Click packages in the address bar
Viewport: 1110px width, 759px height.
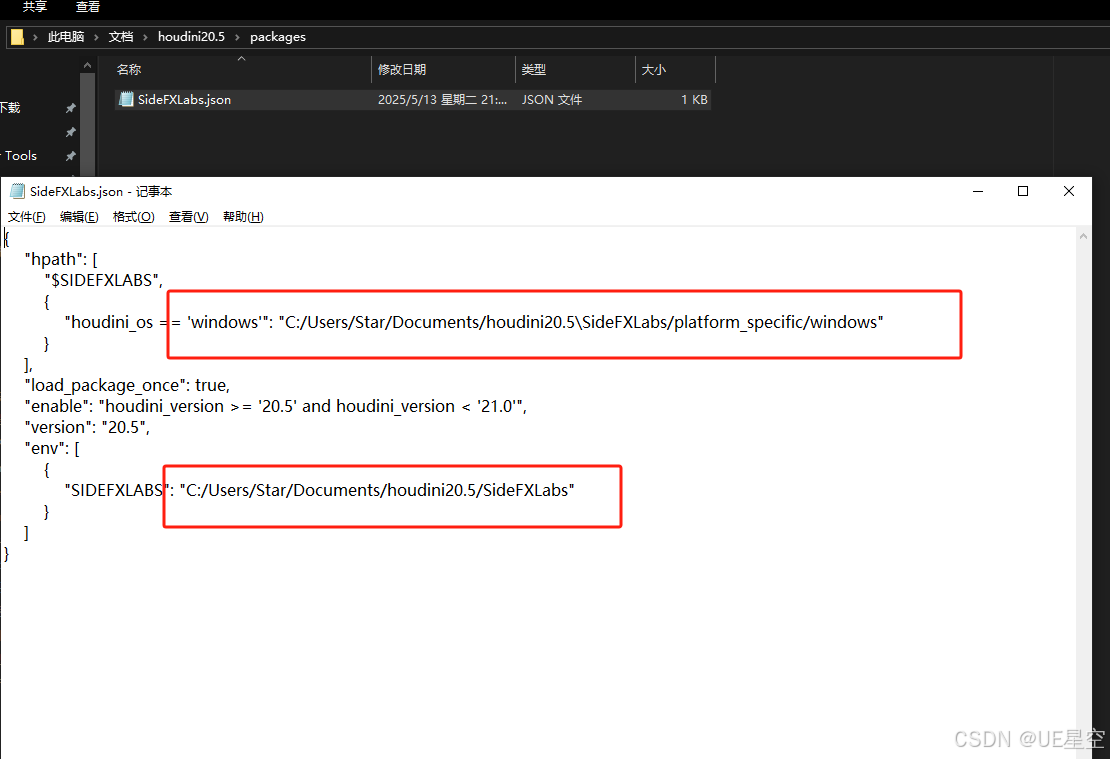278,37
